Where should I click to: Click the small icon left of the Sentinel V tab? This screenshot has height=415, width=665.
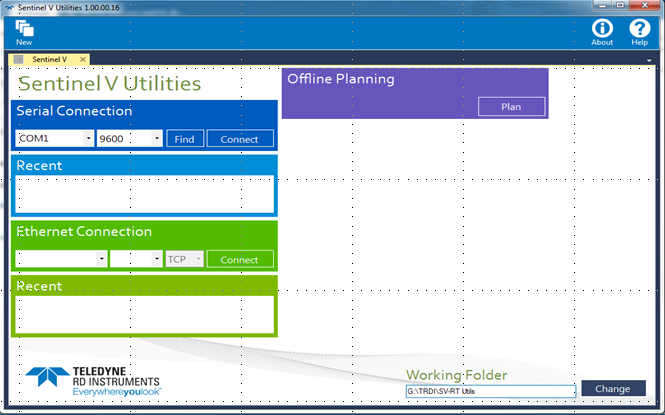coord(18,60)
